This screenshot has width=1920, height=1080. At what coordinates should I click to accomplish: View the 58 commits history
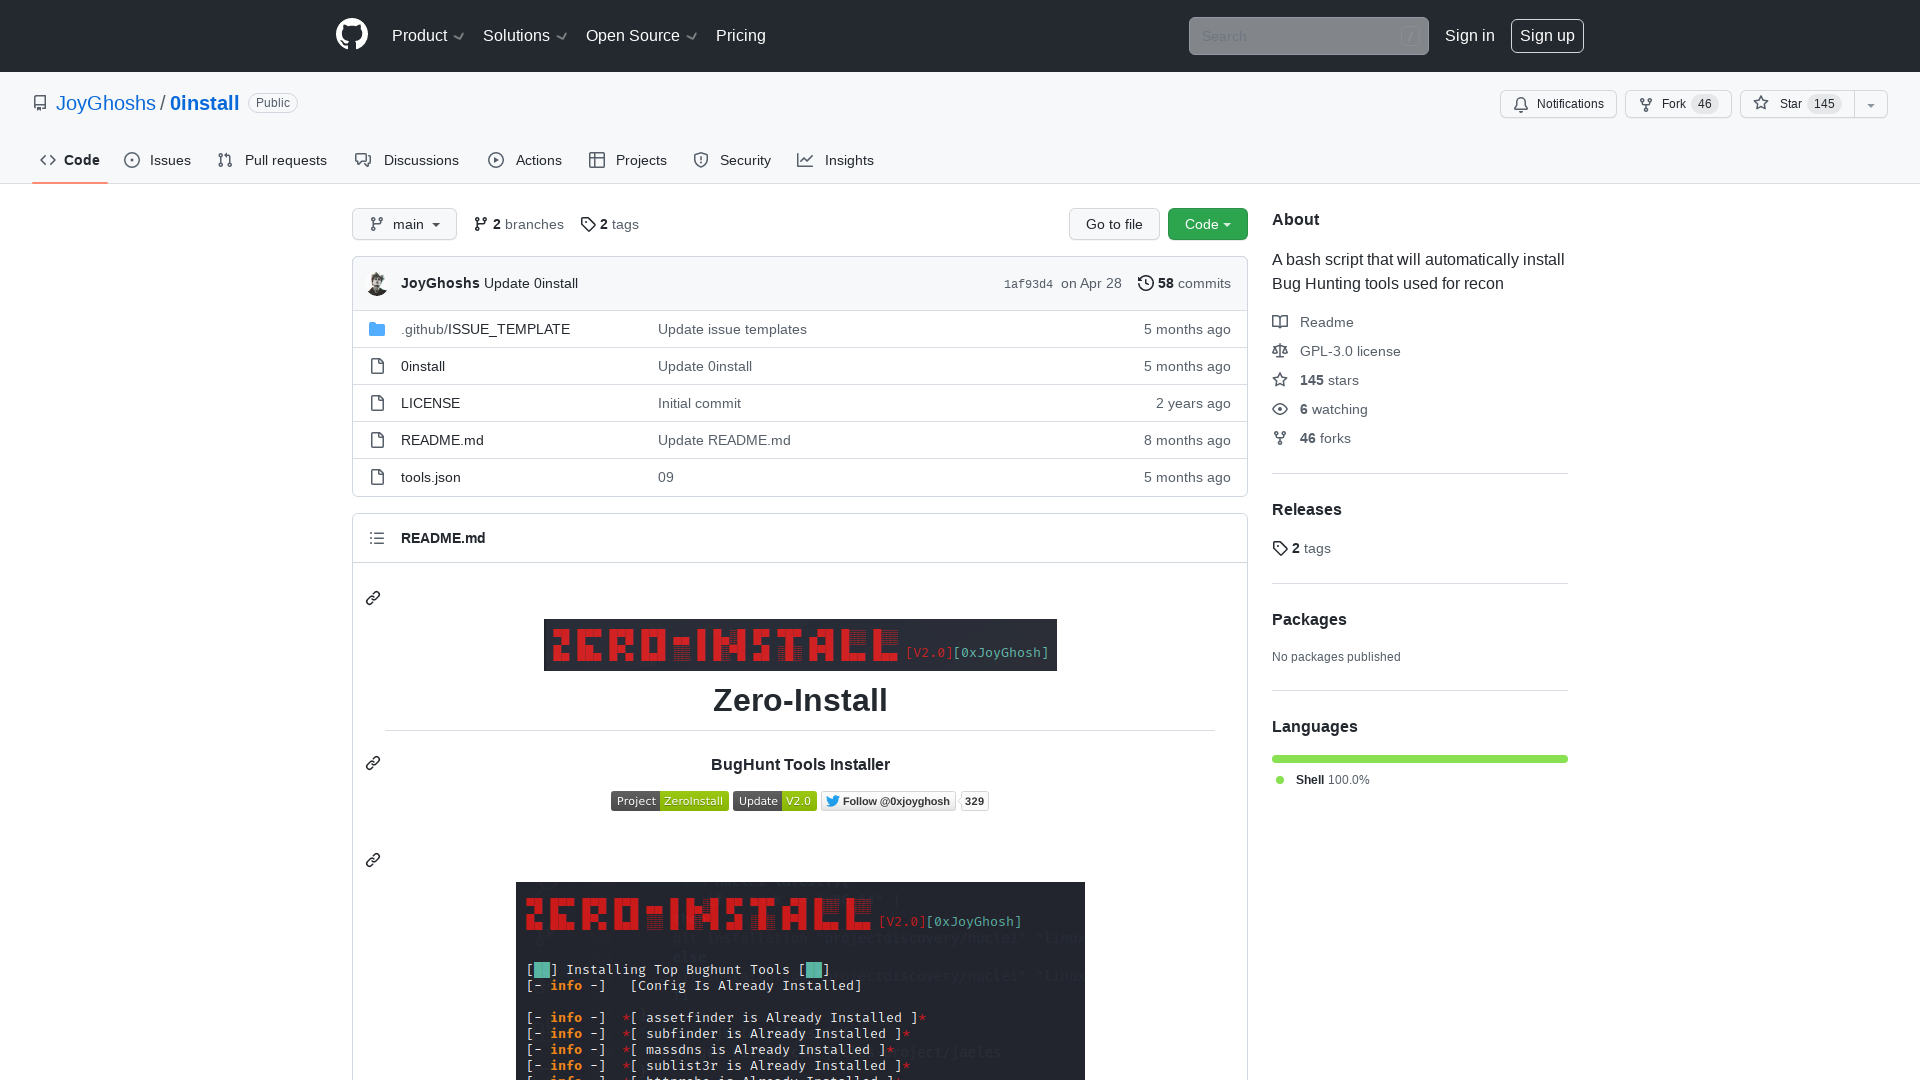point(1184,283)
